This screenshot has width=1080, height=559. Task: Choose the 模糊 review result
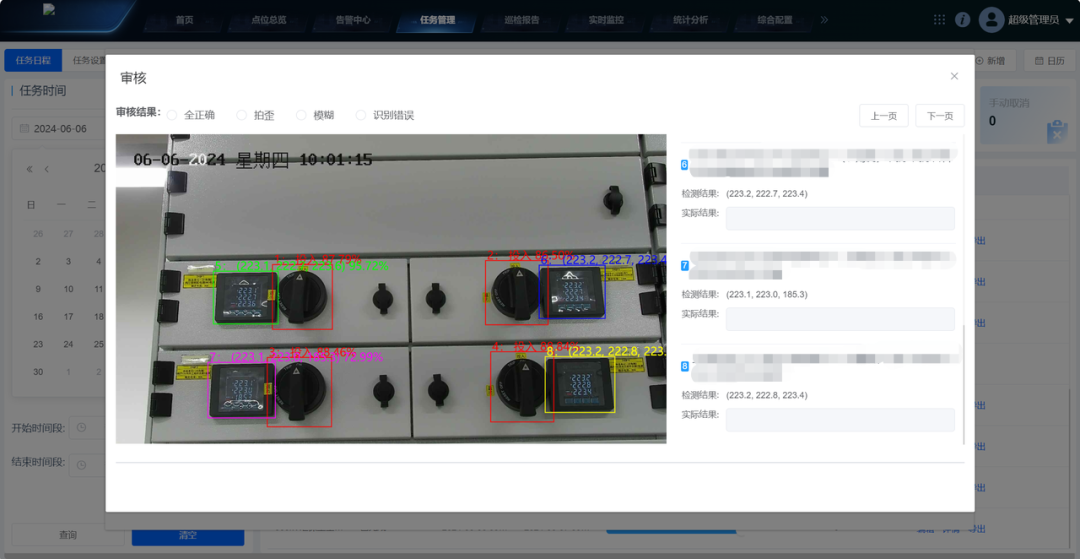click(302, 115)
